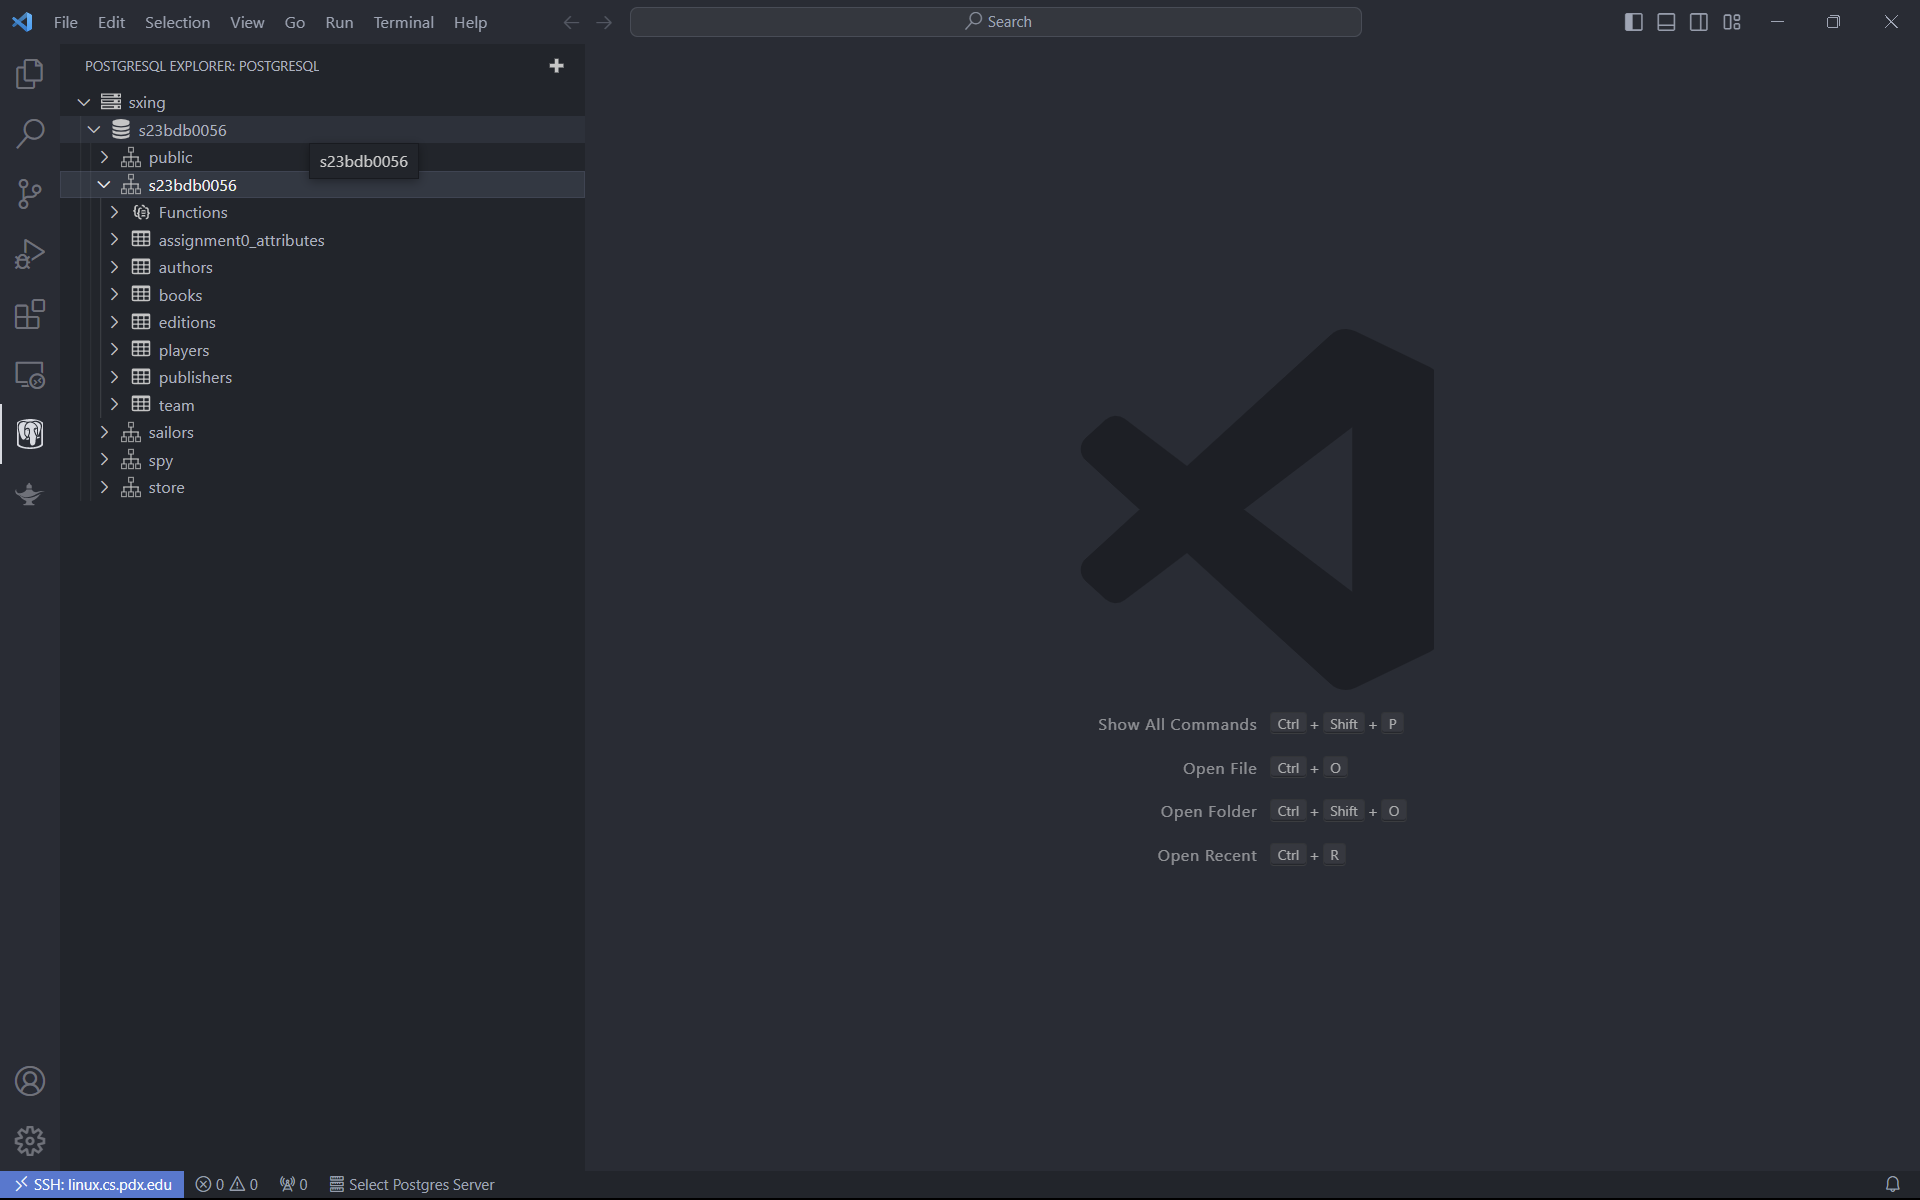Image resolution: width=1920 pixels, height=1200 pixels.
Task: Toggle the secondary side bar layout button
Action: (1699, 22)
